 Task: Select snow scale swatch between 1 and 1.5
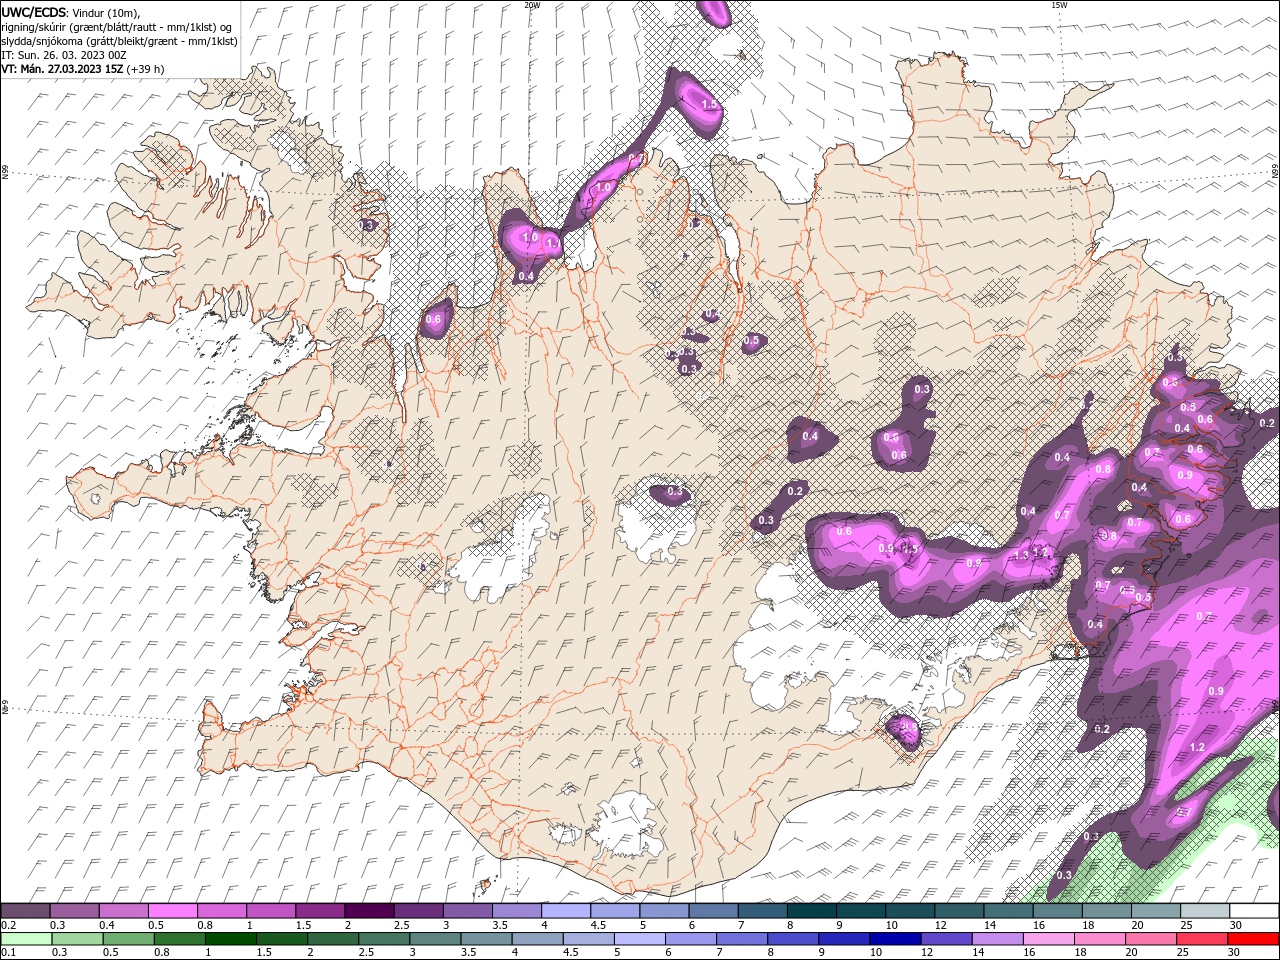pos(271,911)
